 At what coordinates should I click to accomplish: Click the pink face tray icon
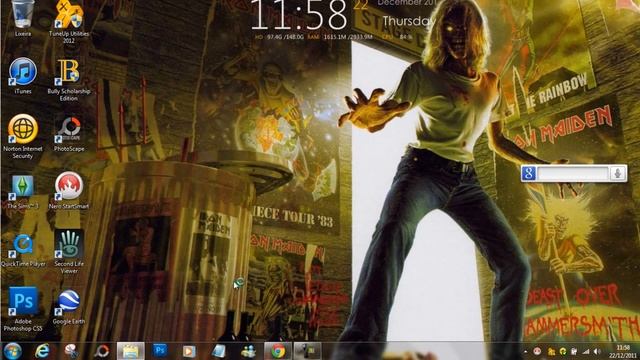pyautogui.click(x=538, y=351)
